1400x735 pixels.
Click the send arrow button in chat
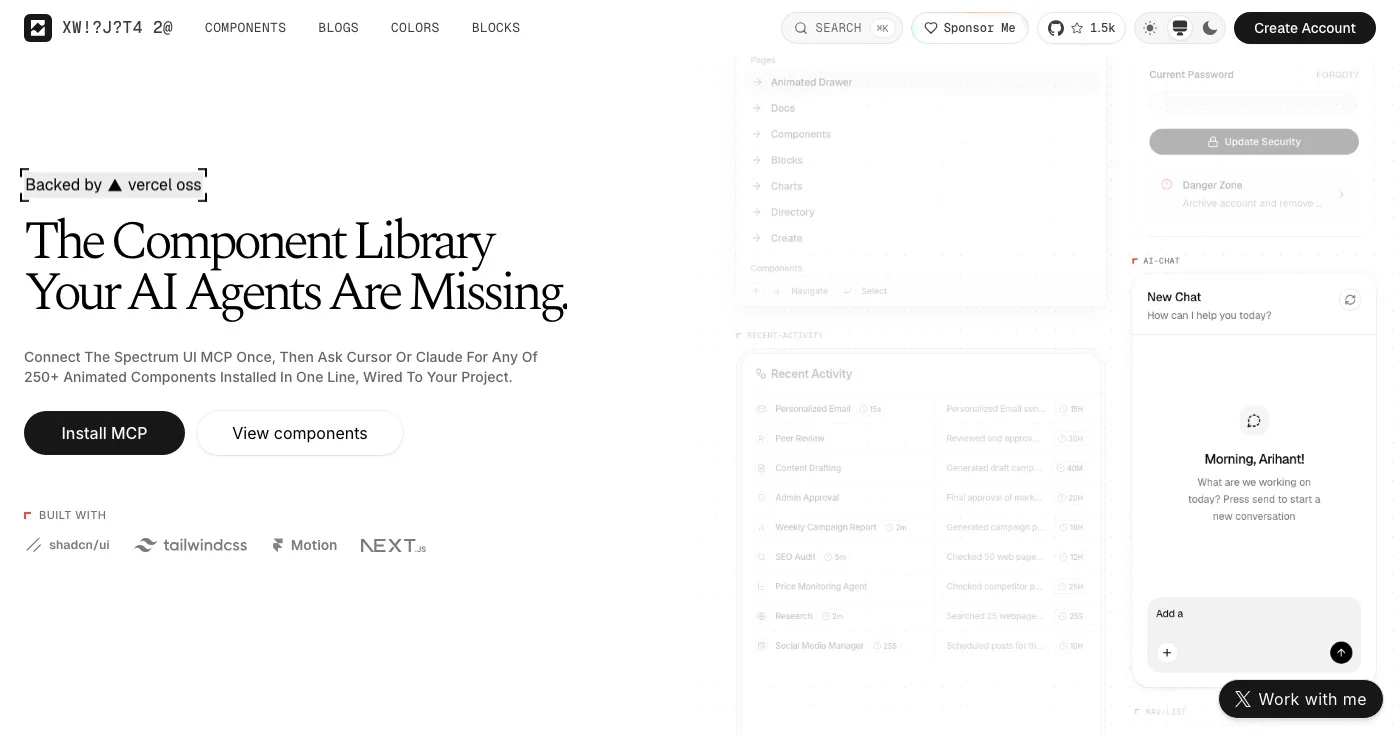tap(1341, 652)
